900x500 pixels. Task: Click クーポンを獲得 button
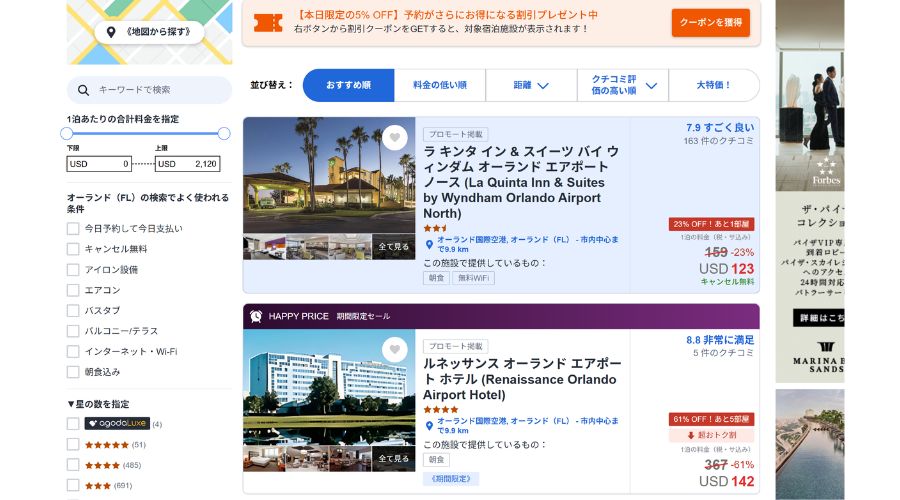[x=711, y=22]
